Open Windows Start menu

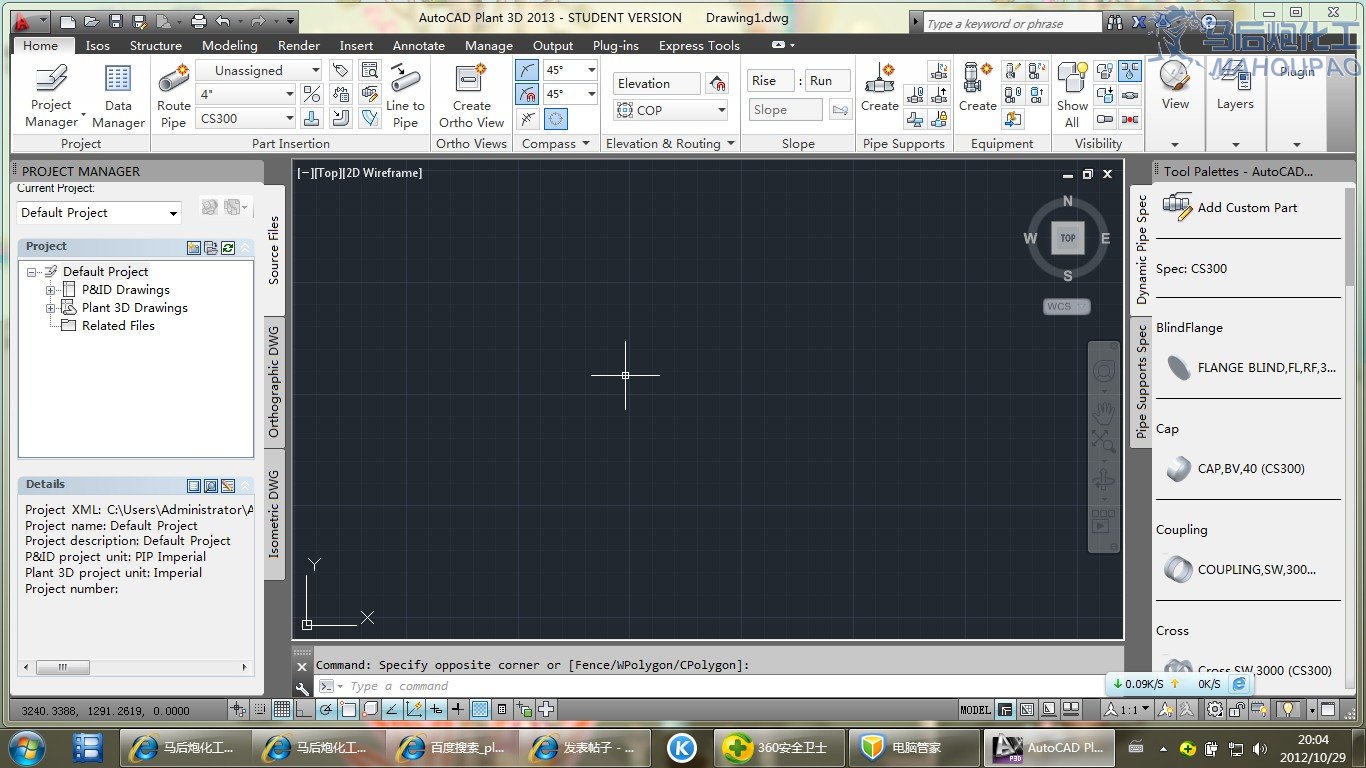[27, 747]
